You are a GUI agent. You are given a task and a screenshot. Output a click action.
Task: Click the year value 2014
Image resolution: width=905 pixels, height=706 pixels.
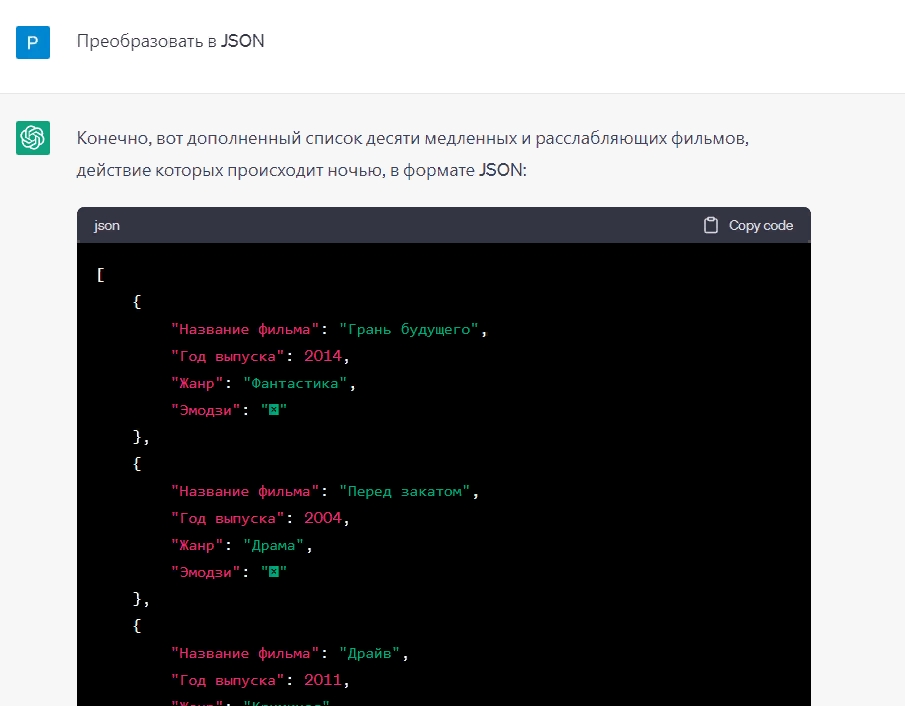(323, 356)
